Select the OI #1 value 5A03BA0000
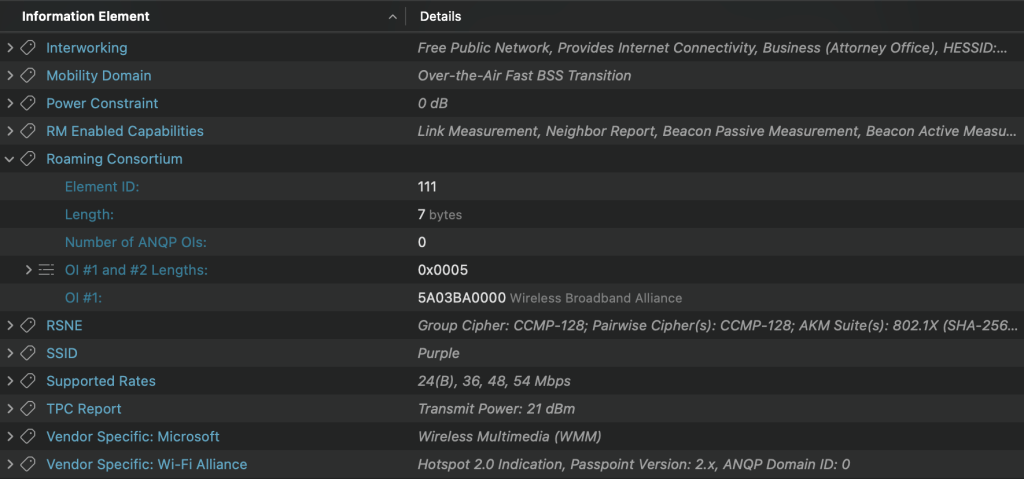 pyautogui.click(x=461, y=298)
